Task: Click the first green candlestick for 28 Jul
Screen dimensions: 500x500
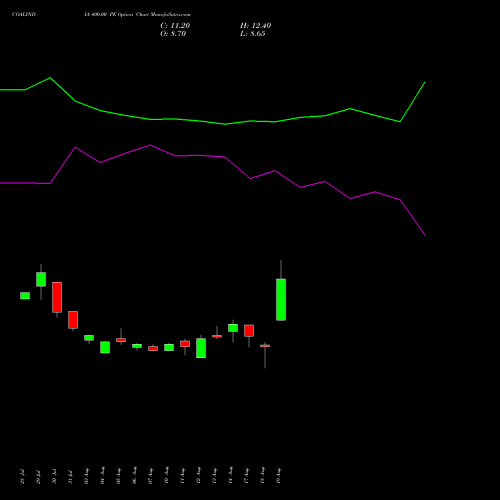Action: 25,296
